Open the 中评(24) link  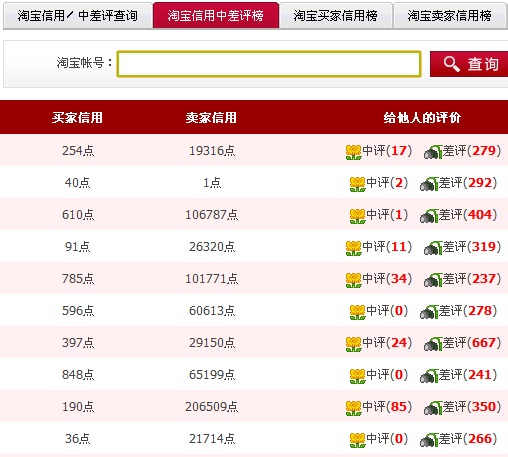click(387, 343)
